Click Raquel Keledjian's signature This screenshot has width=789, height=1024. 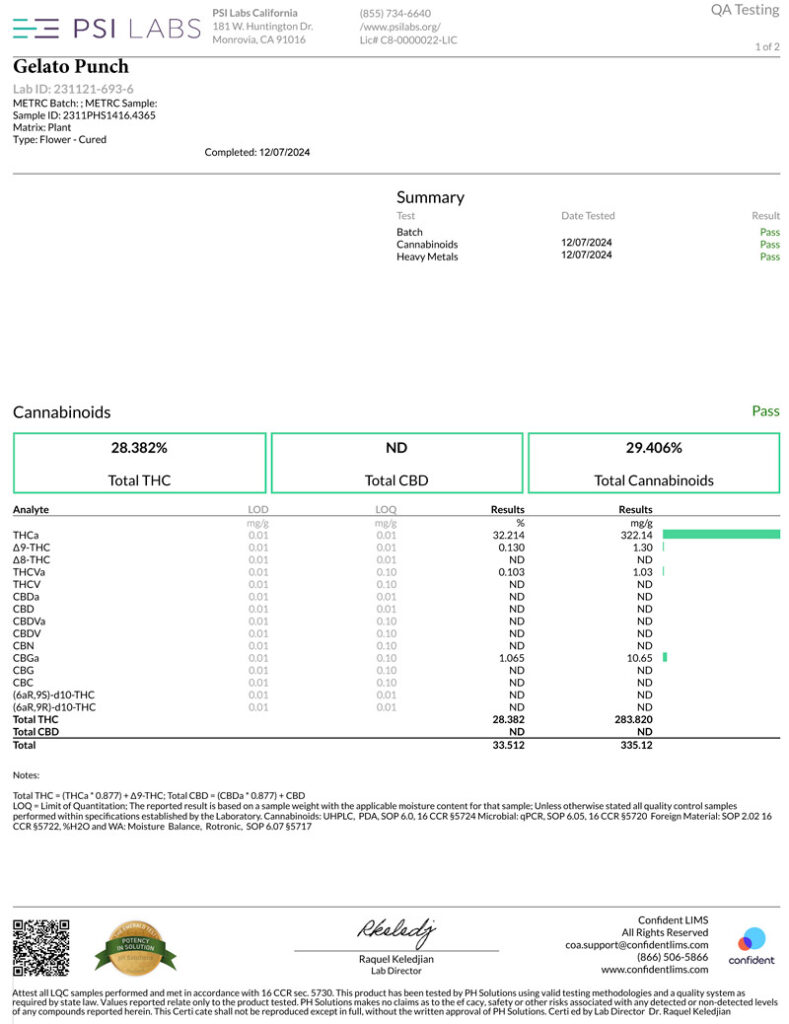coord(396,933)
